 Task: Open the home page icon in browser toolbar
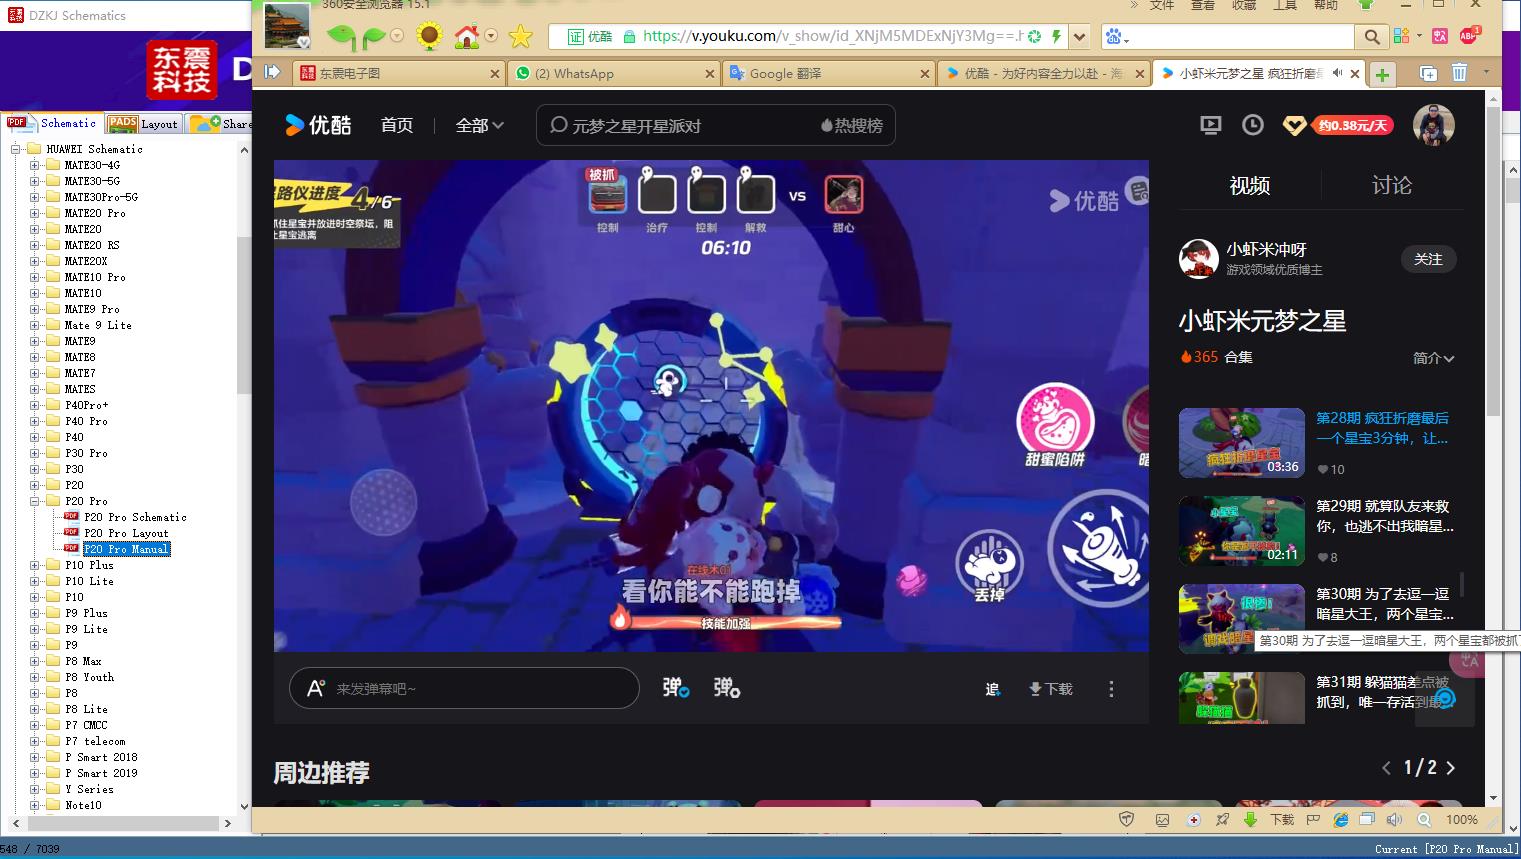pos(466,37)
